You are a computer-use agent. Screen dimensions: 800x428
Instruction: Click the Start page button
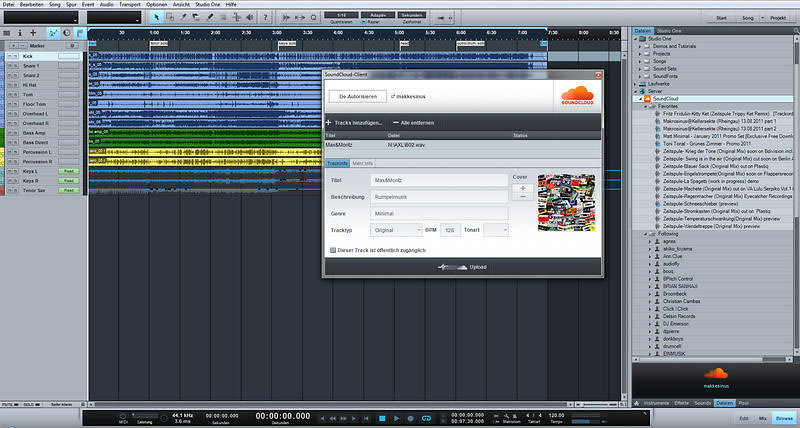(x=721, y=18)
